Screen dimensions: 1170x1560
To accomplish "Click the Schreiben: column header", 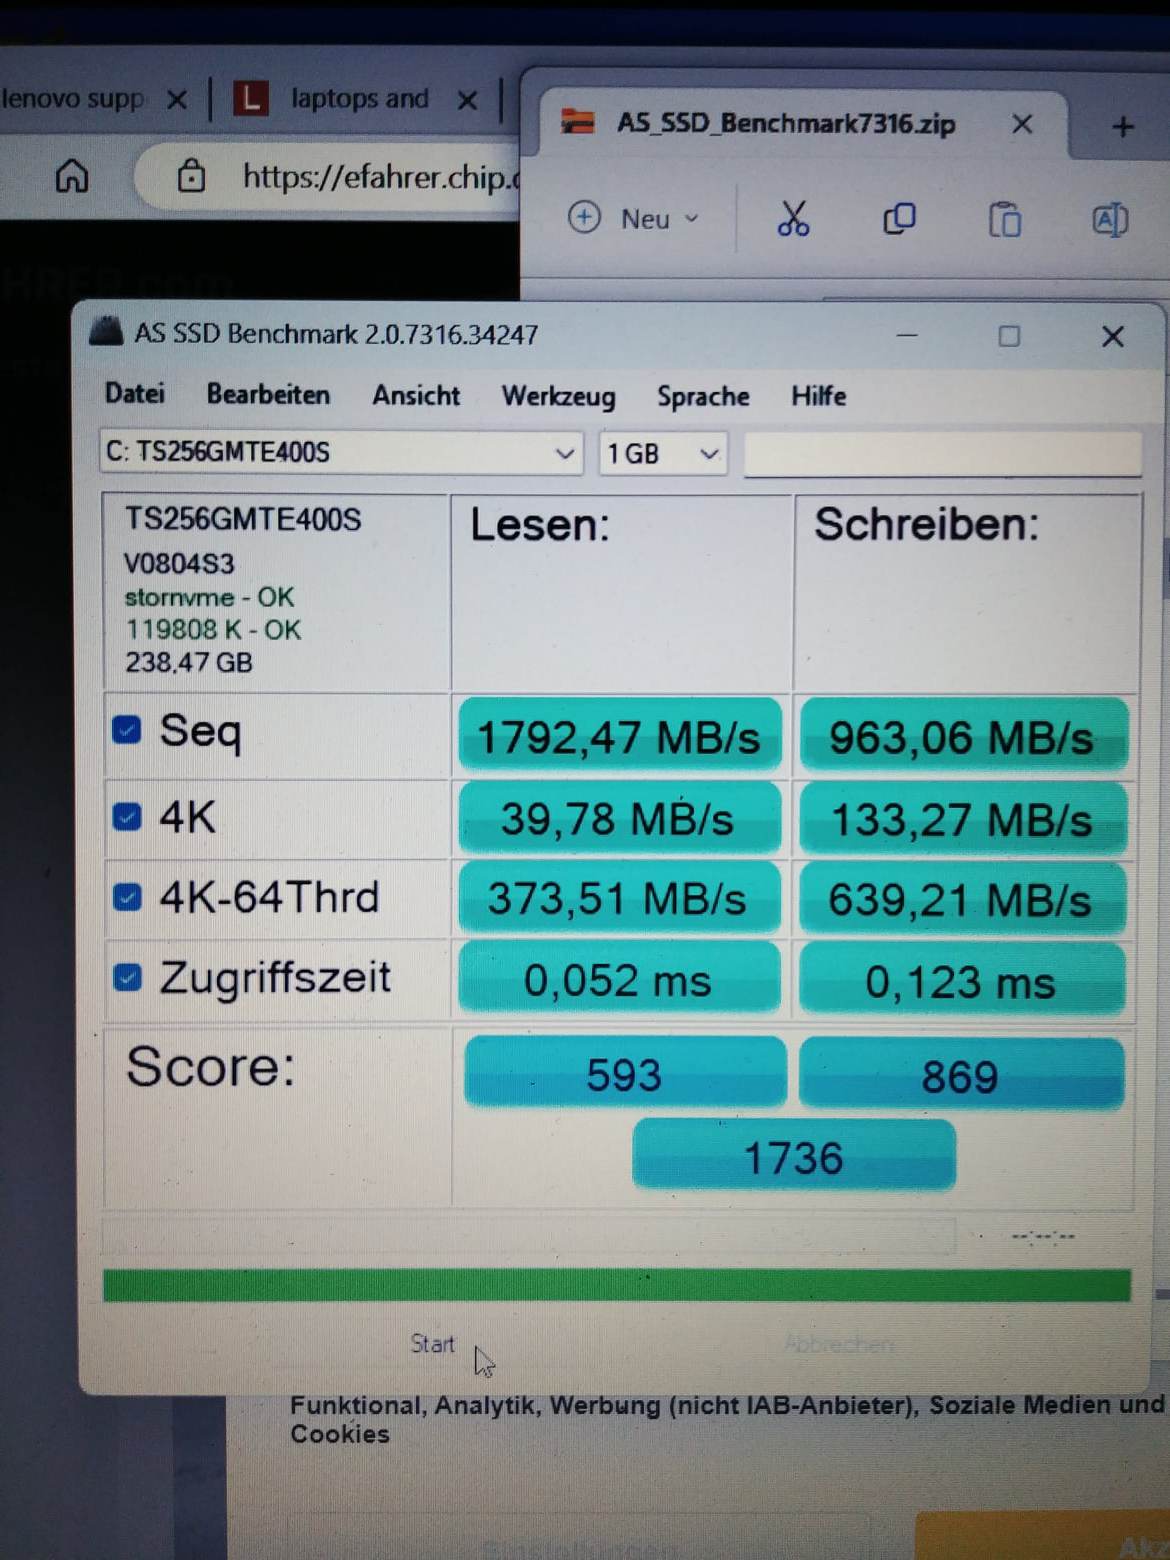I will [927, 524].
